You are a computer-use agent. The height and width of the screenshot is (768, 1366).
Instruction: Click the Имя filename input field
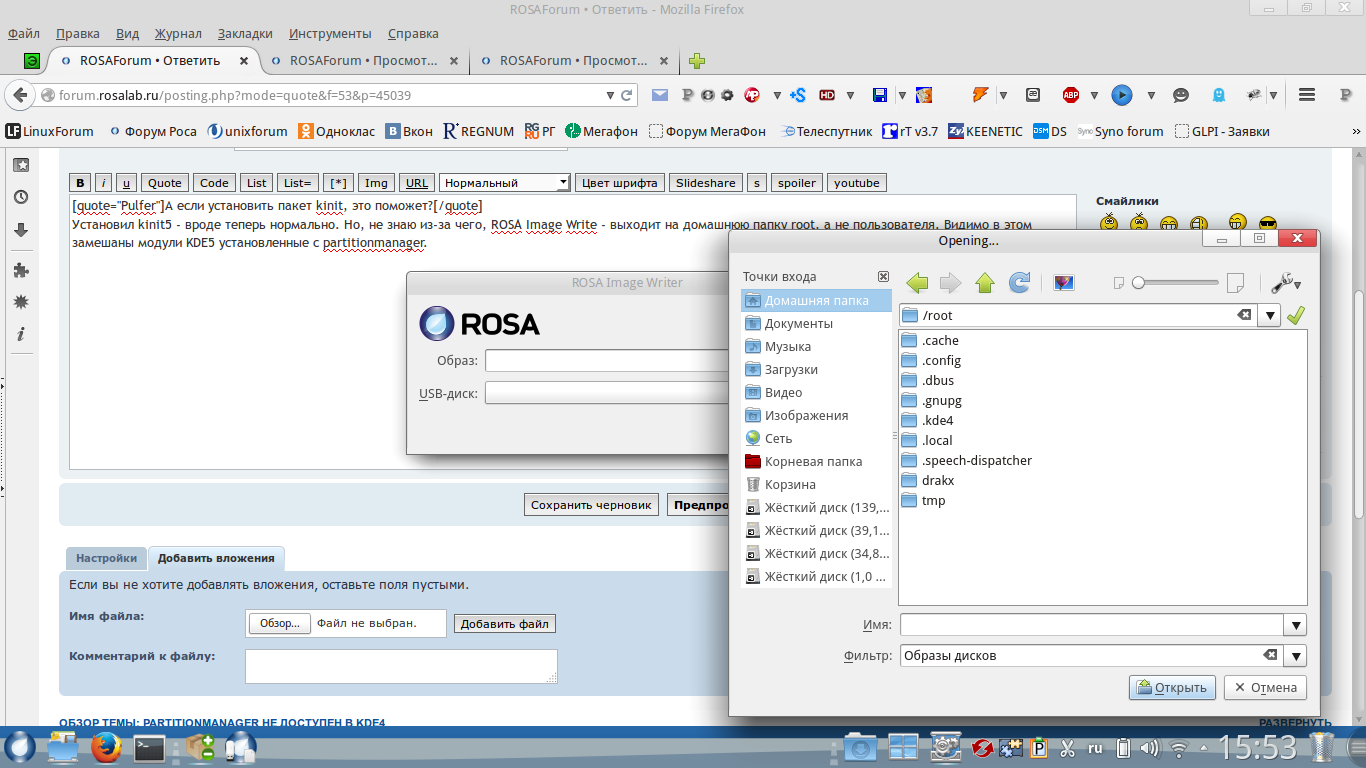(1092, 625)
